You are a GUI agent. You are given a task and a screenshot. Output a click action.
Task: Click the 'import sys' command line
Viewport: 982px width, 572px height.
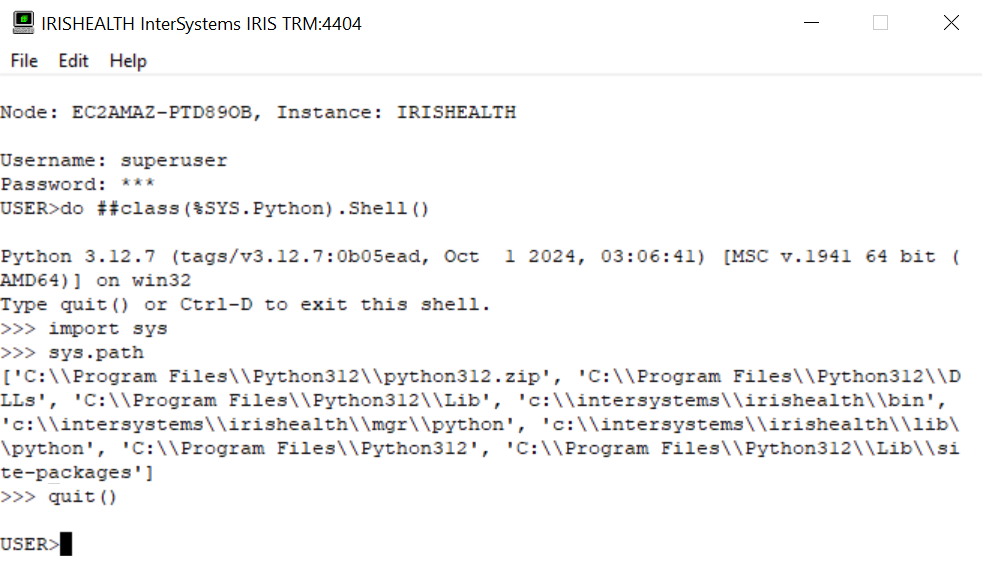click(108, 329)
